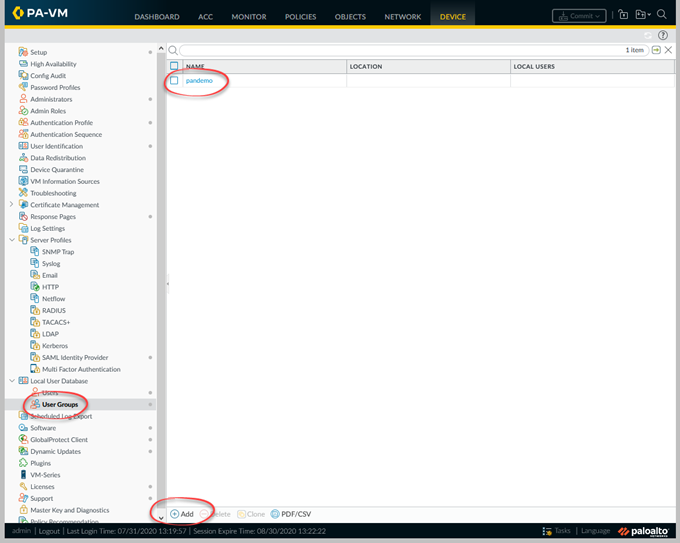Switch to the POLICIES tab
This screenshot has height=543, width=680.
point(300,17)
